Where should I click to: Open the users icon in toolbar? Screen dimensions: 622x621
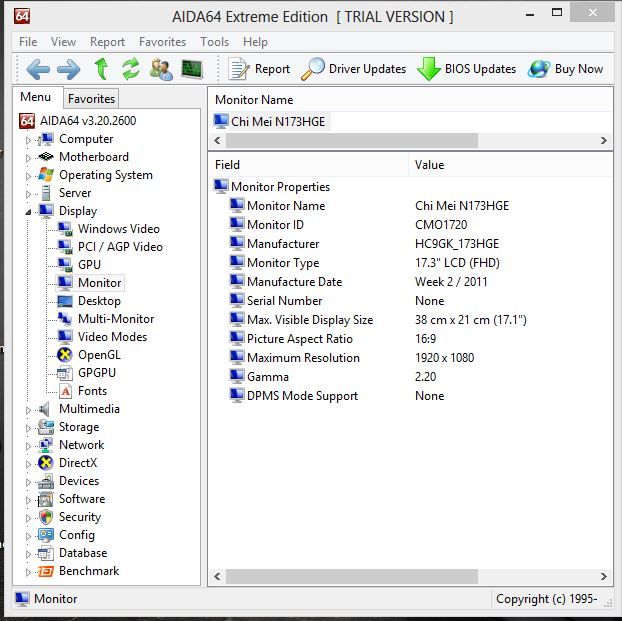(x=161, y=69)
